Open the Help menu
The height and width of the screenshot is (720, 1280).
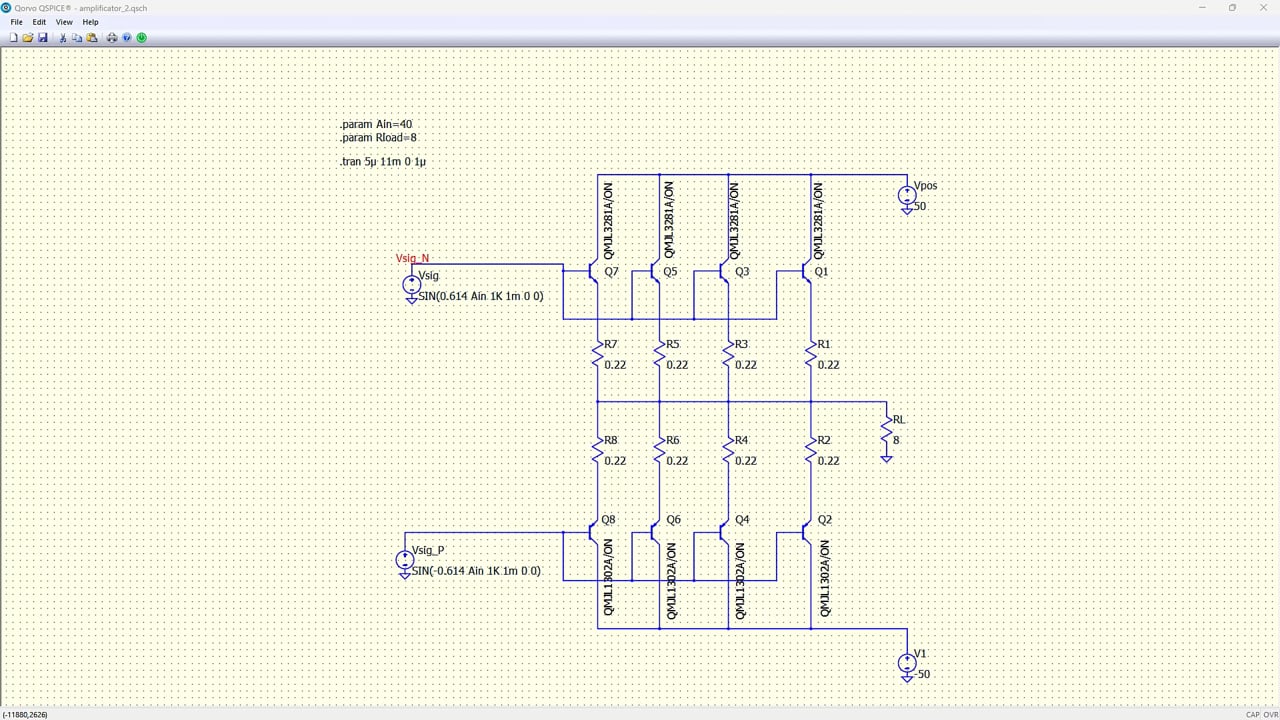pyautogui.click(x=90, y=22)
